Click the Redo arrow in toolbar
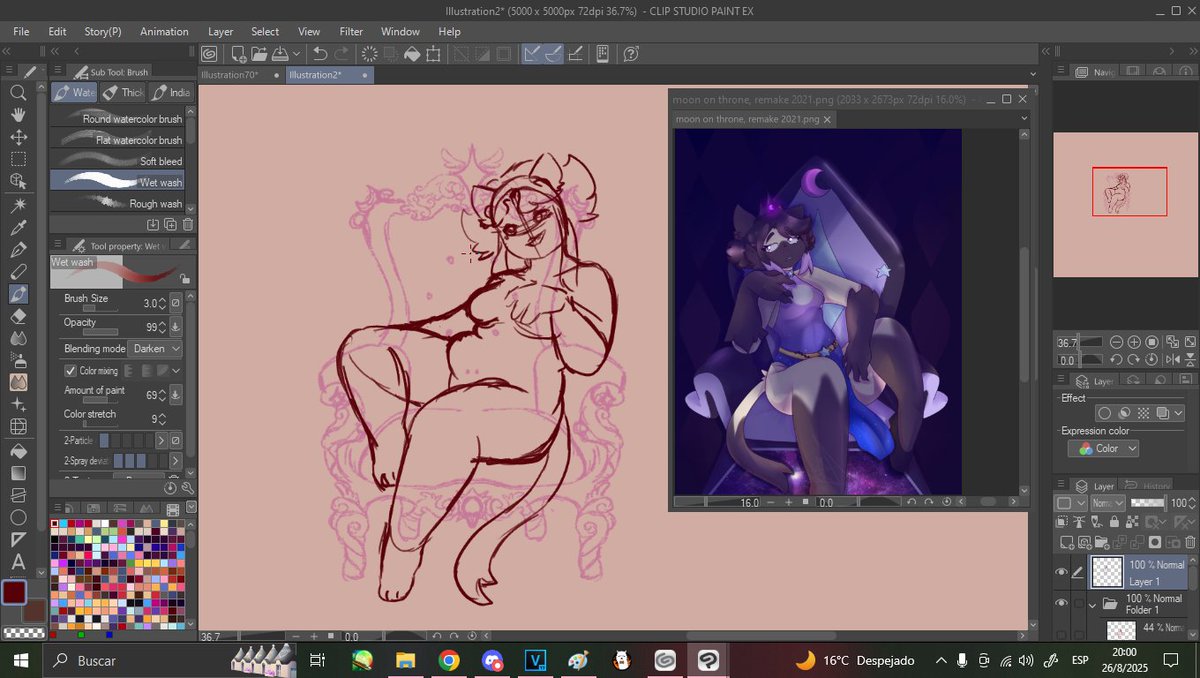1200x678 pixels. click(x=342, y=54)
